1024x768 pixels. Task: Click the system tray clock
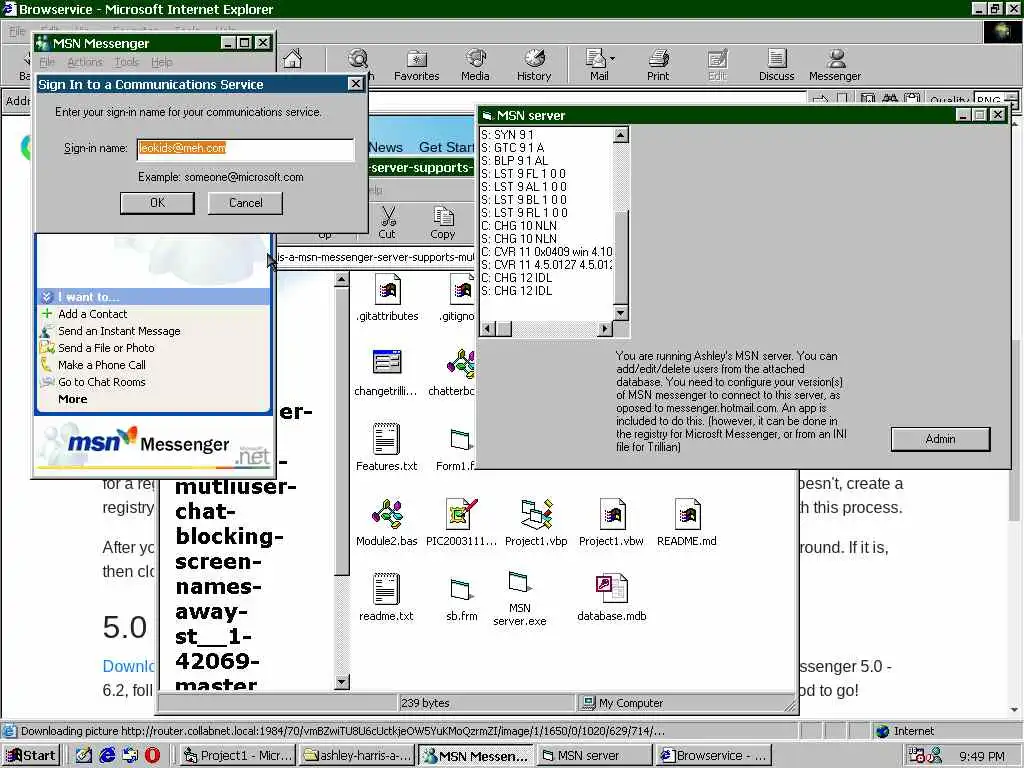click(x=982, y=756)
